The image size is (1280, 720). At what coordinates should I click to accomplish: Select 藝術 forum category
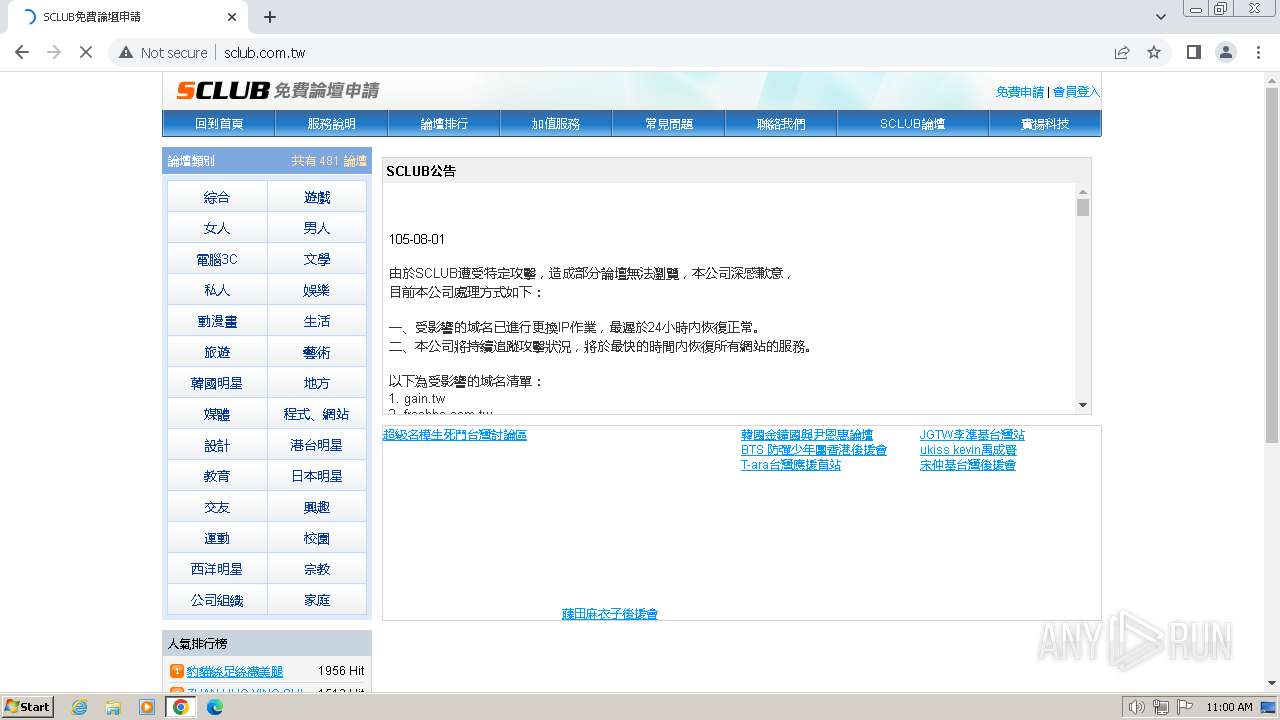click(317, 352)
